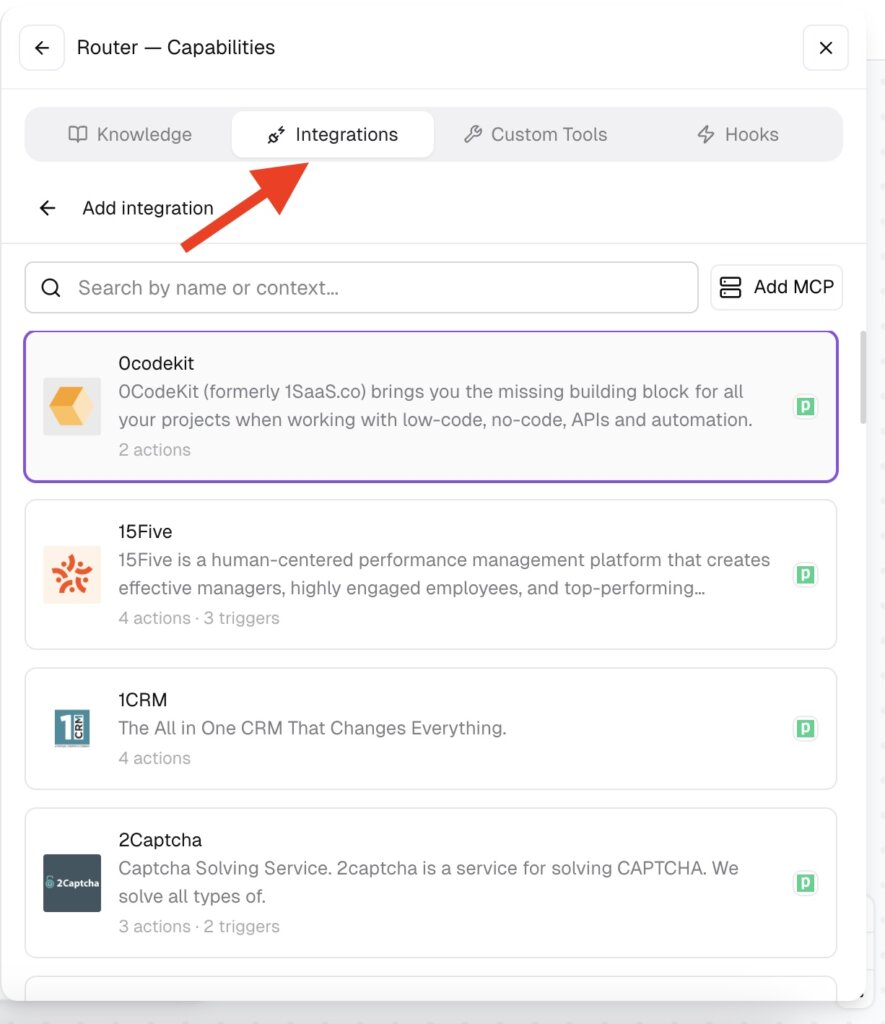Click '4 actions · 3 triggers' under 15Five
885x1024 pixels.
[x=199, y=618]
